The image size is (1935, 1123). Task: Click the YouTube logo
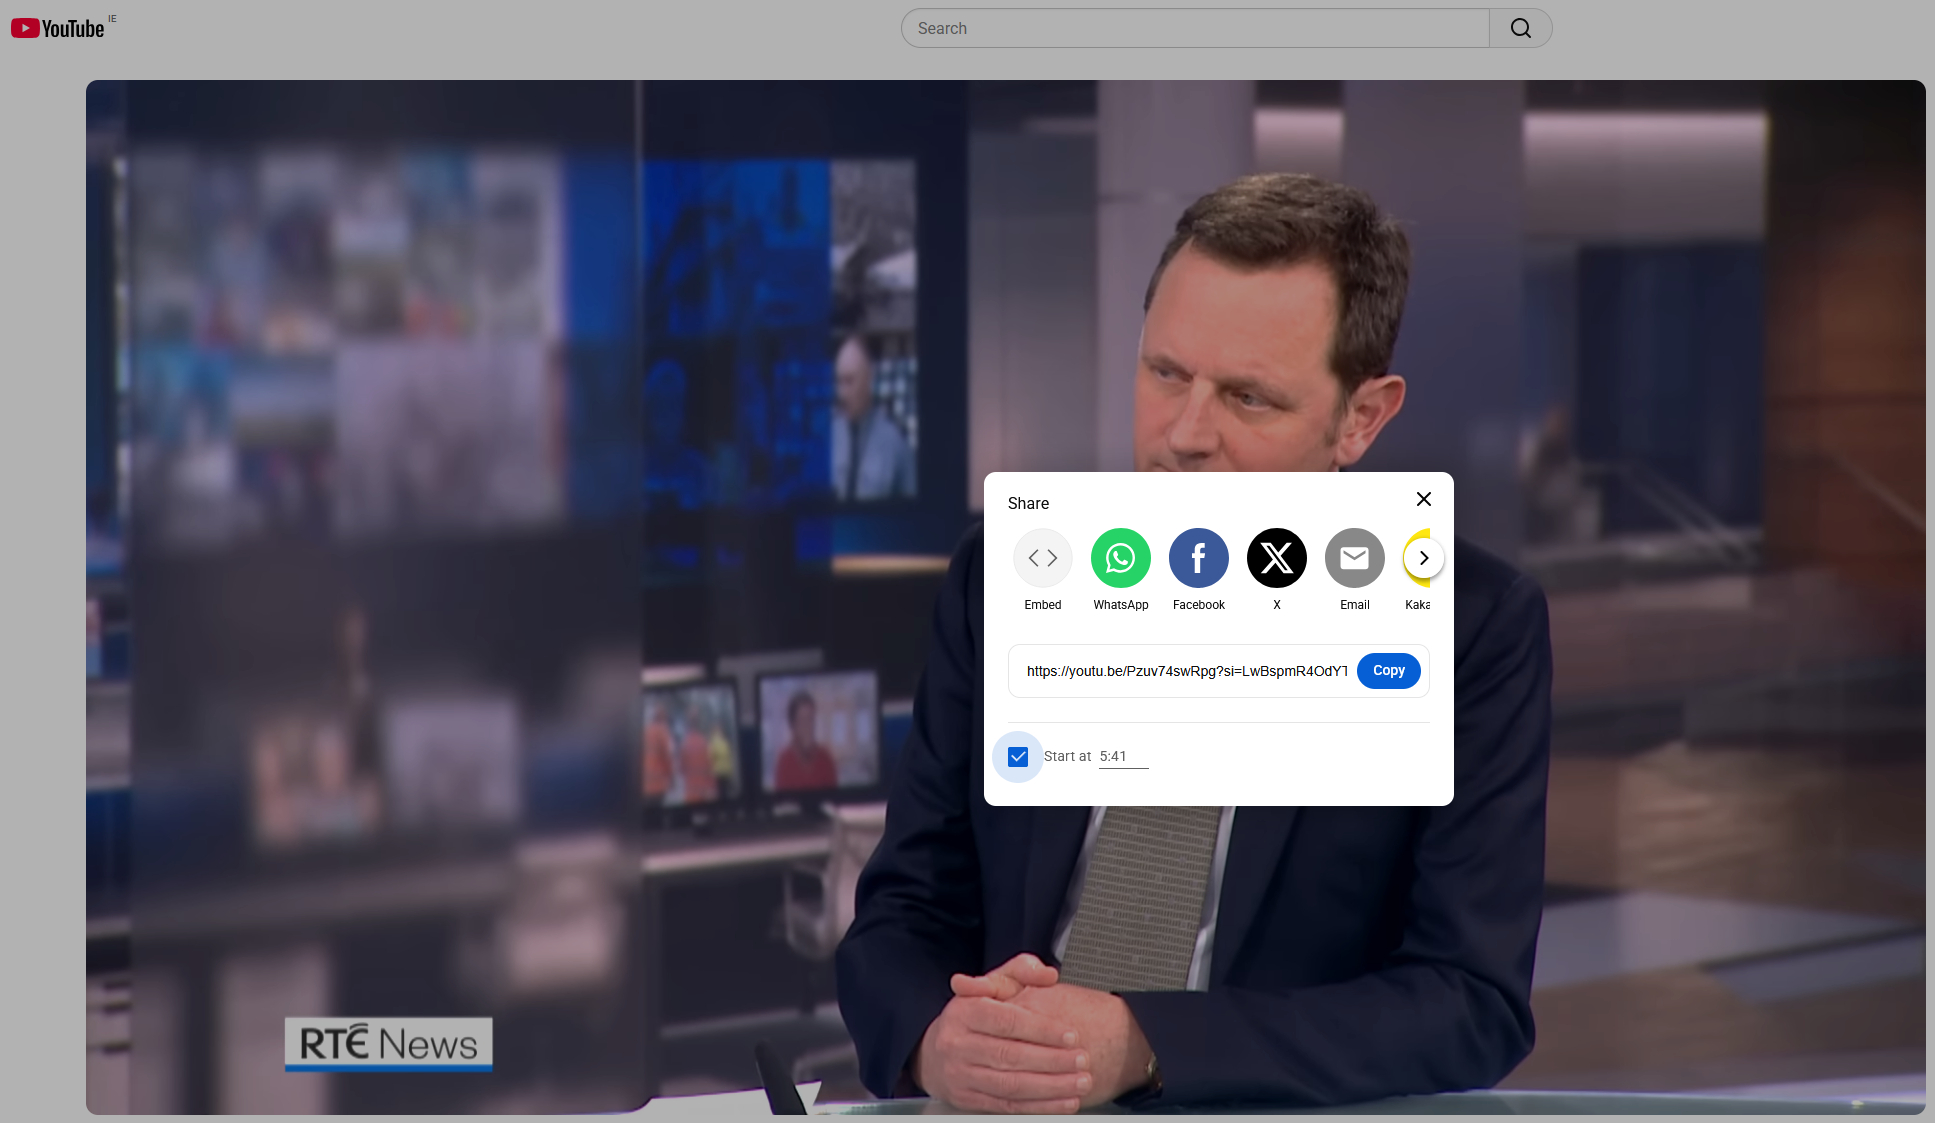coord(58,28)
